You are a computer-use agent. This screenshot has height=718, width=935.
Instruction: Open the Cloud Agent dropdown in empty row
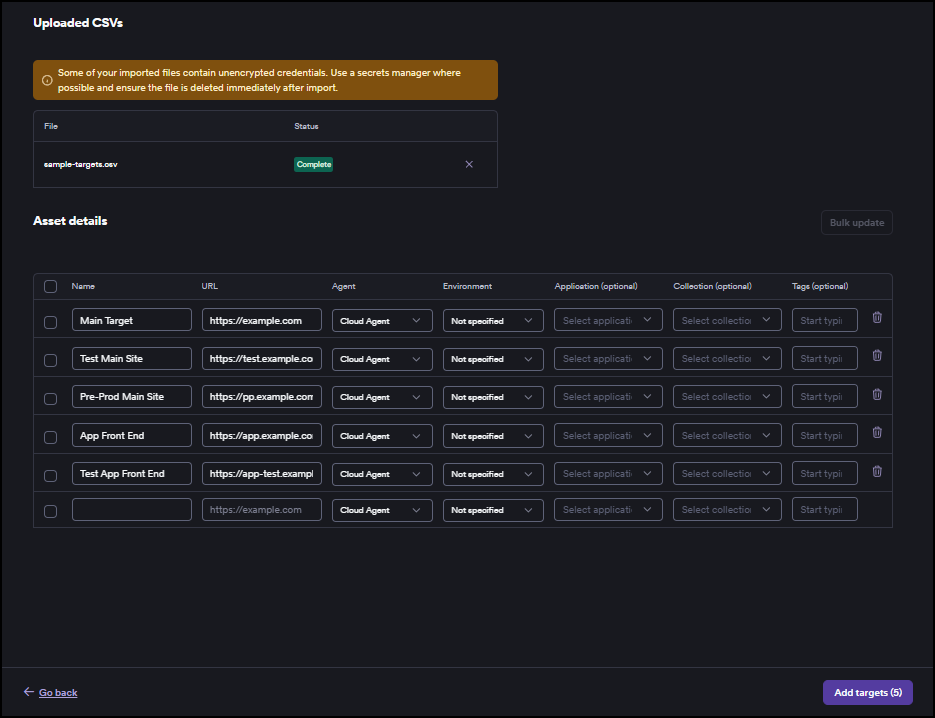click(381, 509)
